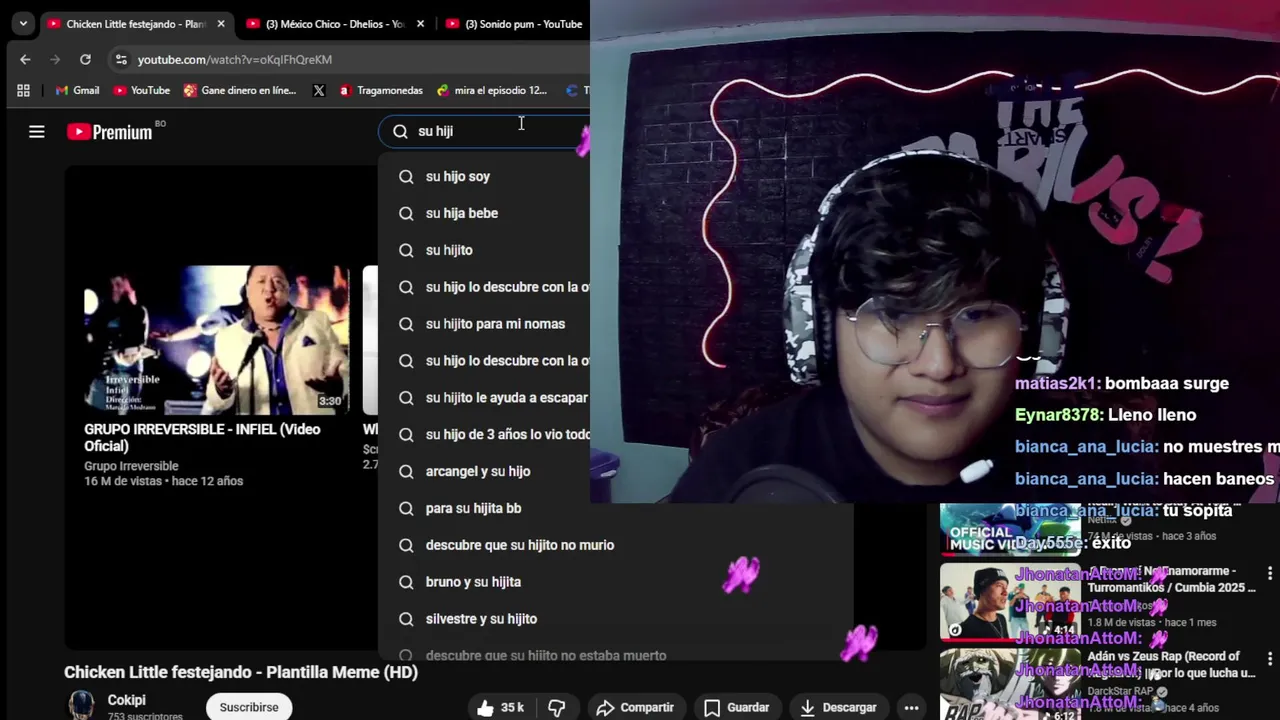Click search icon beside 'arcangel y su hijo'
The height and width of the screenshot is (720, 1280).
click(x=406, y=471)
